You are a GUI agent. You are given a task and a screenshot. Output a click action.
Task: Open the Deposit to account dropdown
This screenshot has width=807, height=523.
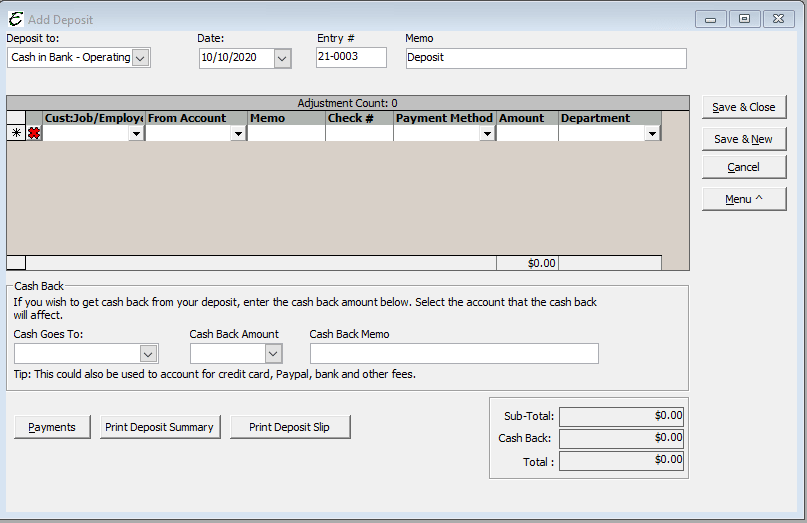pos(141,58)
